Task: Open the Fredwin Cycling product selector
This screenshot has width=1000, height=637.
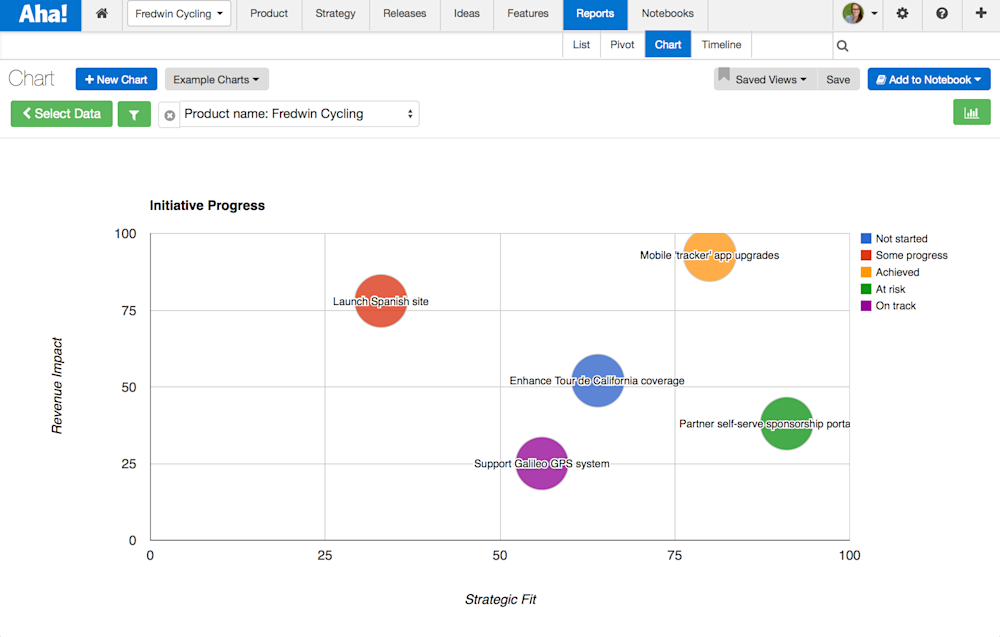Action: click(179, 14)
